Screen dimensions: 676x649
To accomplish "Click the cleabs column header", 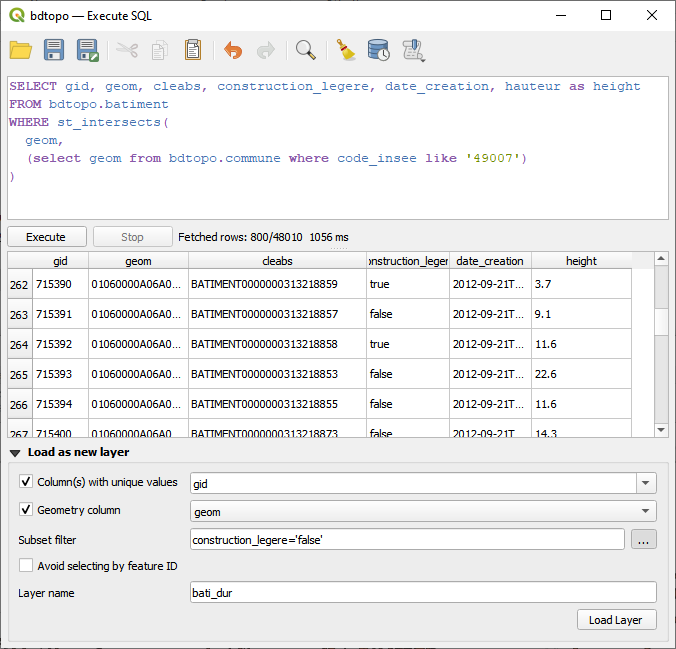I will [277, 261].
